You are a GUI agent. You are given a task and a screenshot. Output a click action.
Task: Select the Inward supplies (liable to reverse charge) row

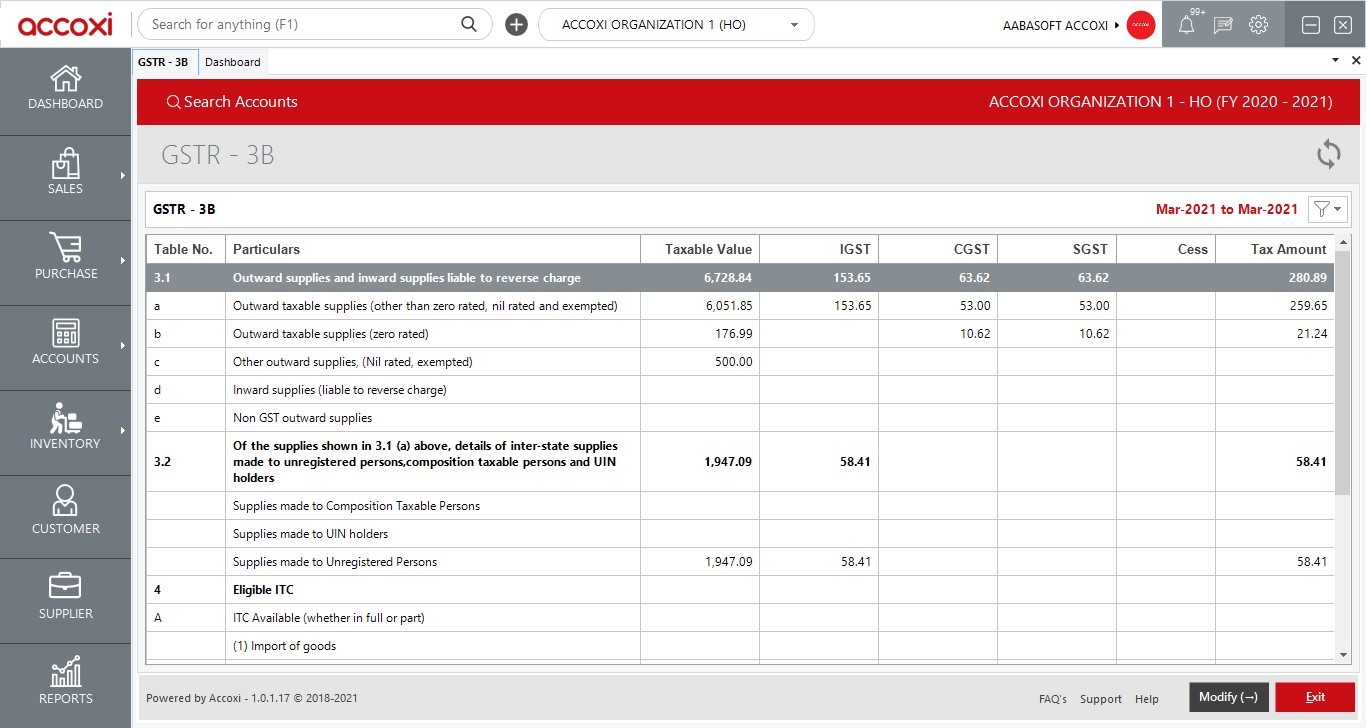[740, 390]
